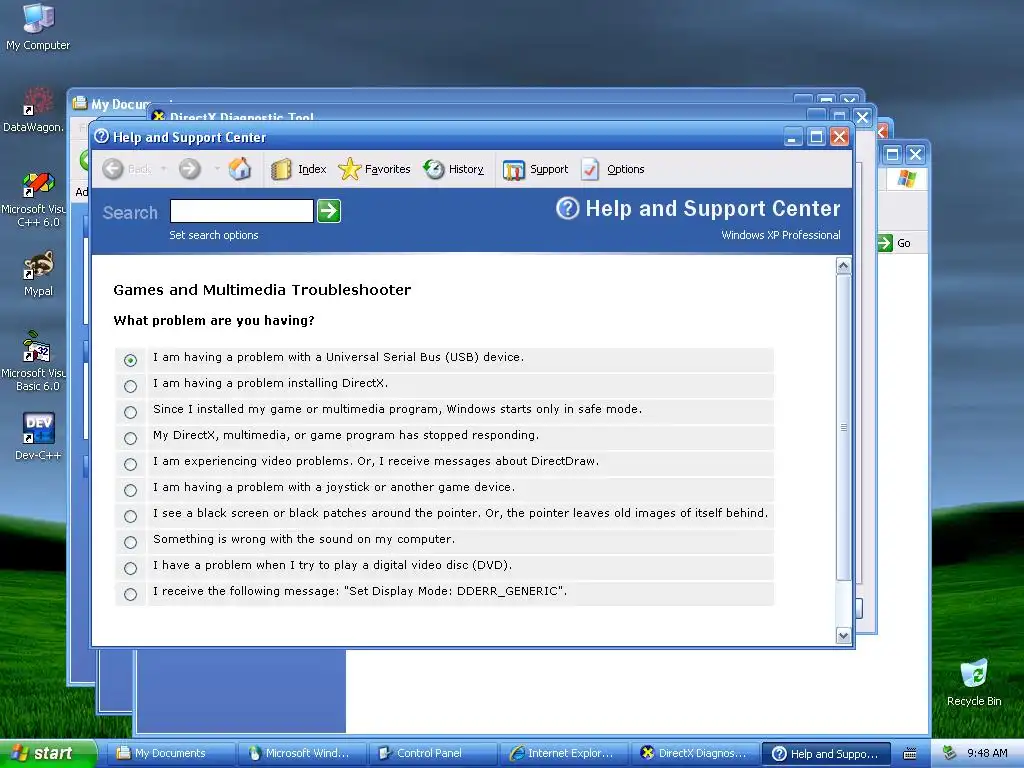The height and width of the screenshot is (768, 1024).
Task: Click the scroll up arrow in Help pane
Action: point(843,266)
